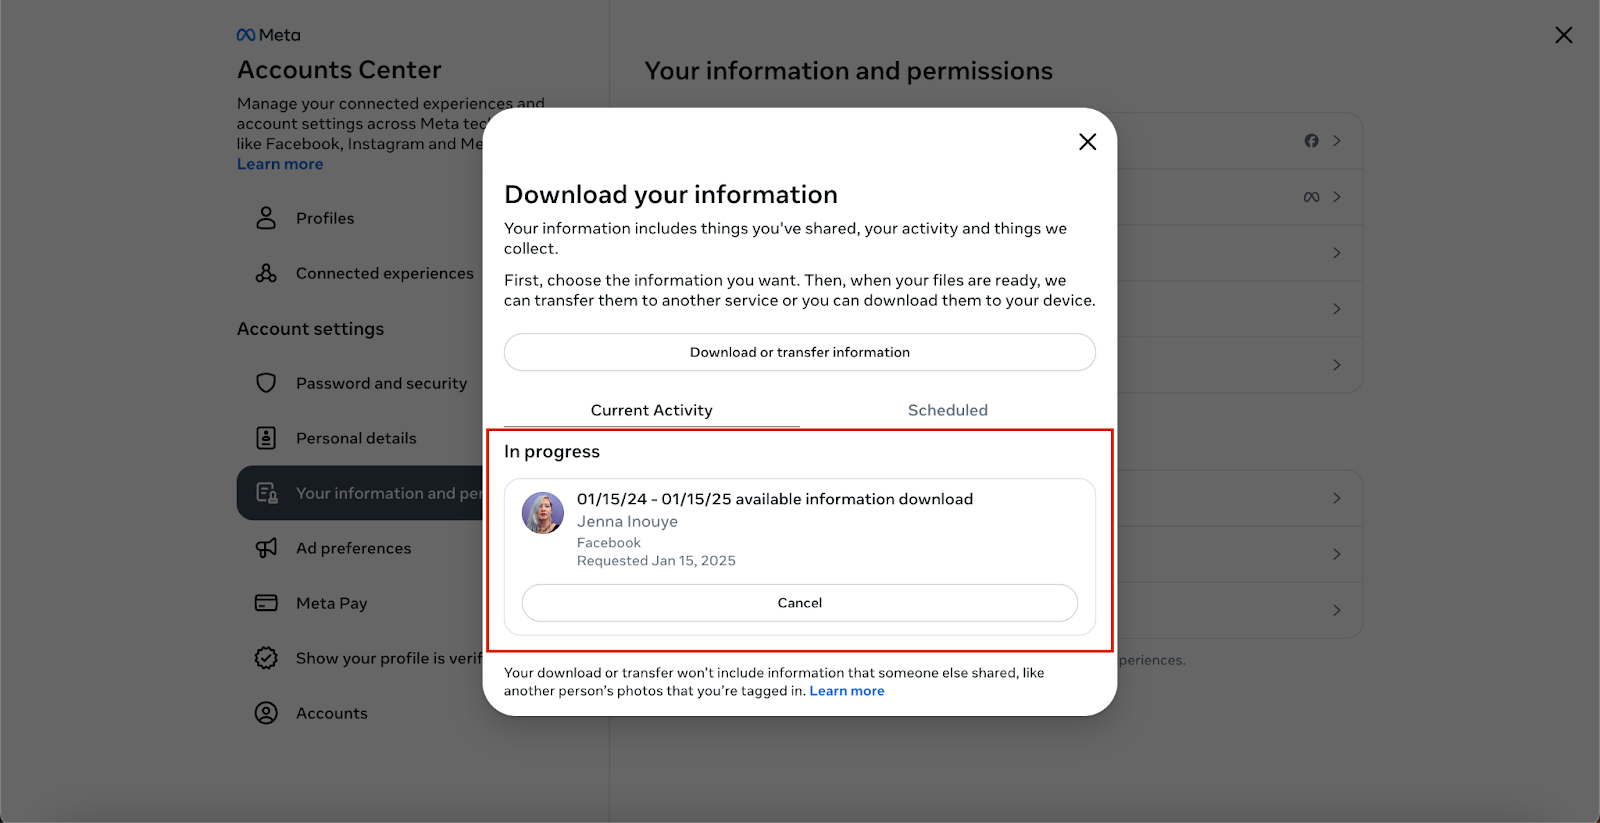Select Your information and permissions item

(360, 493)
